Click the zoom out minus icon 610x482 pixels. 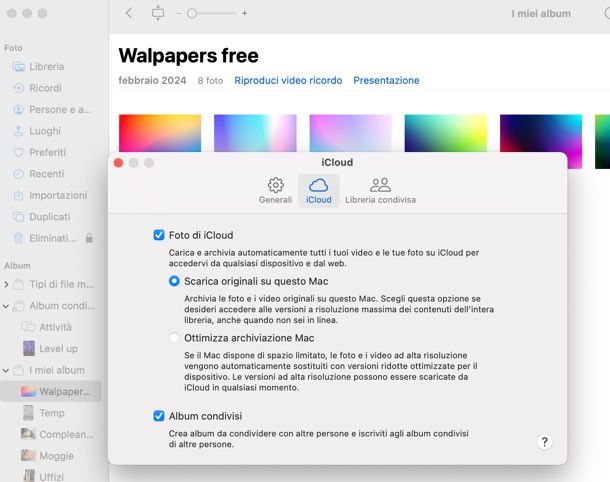179,13
